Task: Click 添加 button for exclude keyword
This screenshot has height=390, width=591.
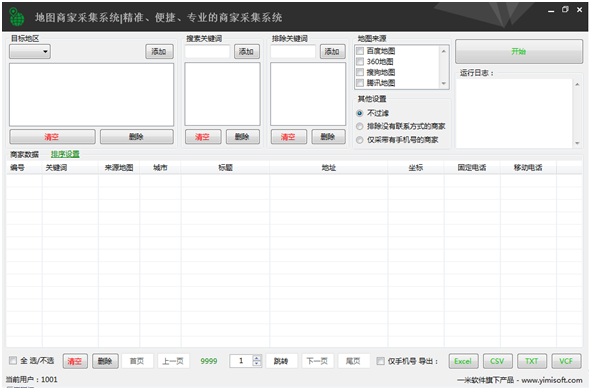Action: click(x=332, y=52)
